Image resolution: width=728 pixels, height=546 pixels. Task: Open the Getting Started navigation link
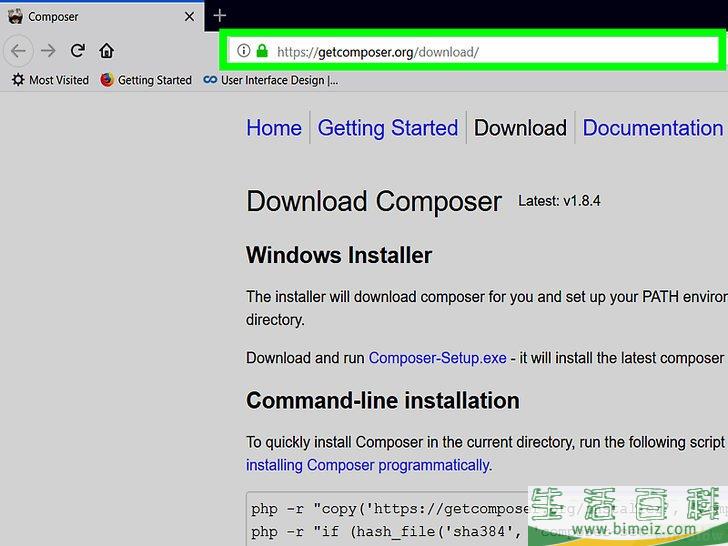click(388, 128)
